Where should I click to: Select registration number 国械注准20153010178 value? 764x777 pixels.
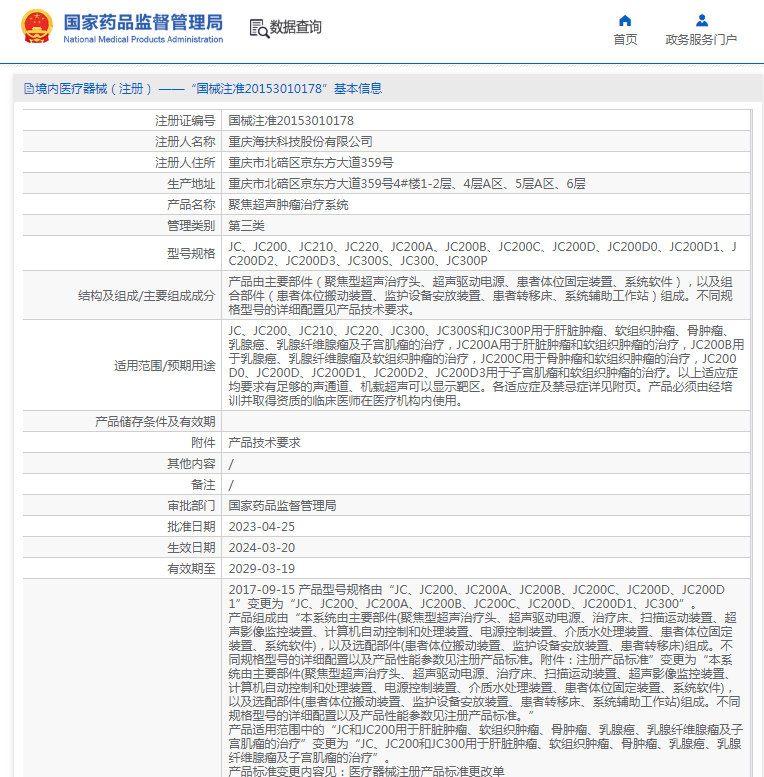(291, 120)
